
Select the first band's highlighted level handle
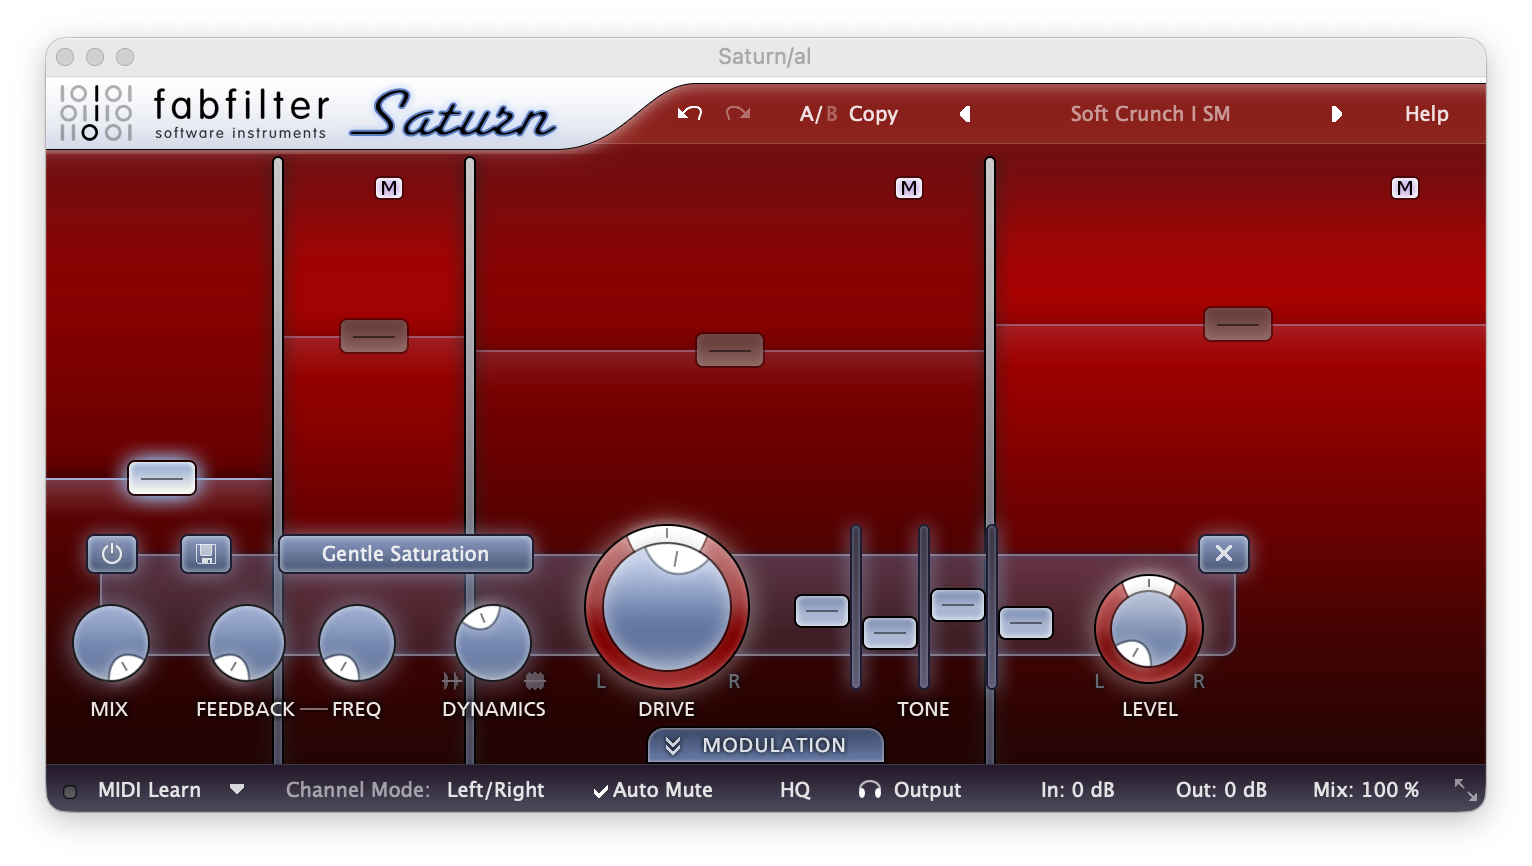pyautogui.click(x=162, y=478)
